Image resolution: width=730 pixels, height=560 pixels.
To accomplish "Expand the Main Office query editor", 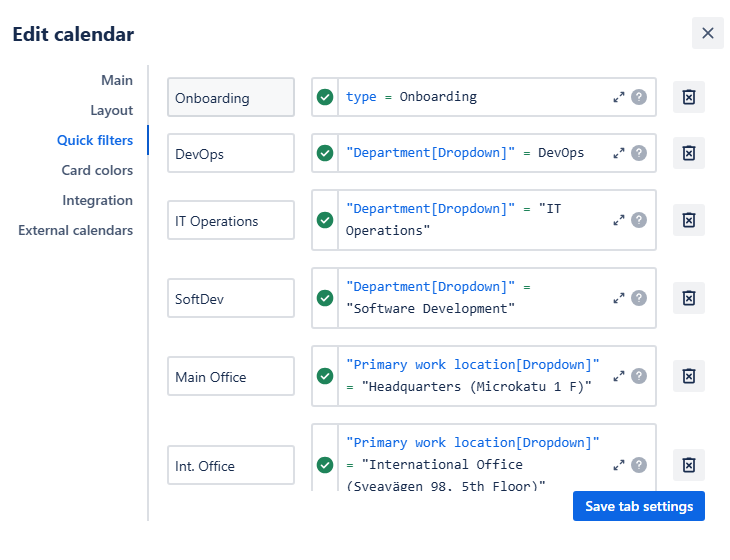I will click(x=619, y=376).
